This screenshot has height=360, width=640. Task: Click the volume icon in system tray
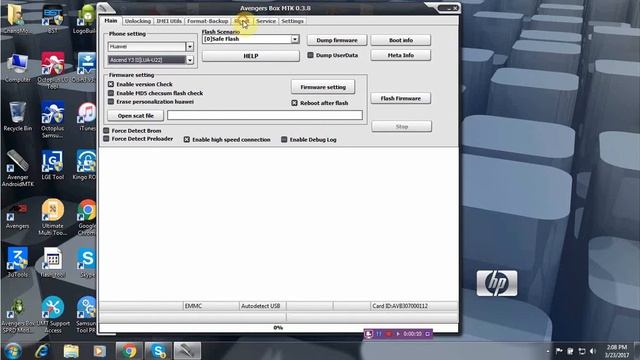593,351
